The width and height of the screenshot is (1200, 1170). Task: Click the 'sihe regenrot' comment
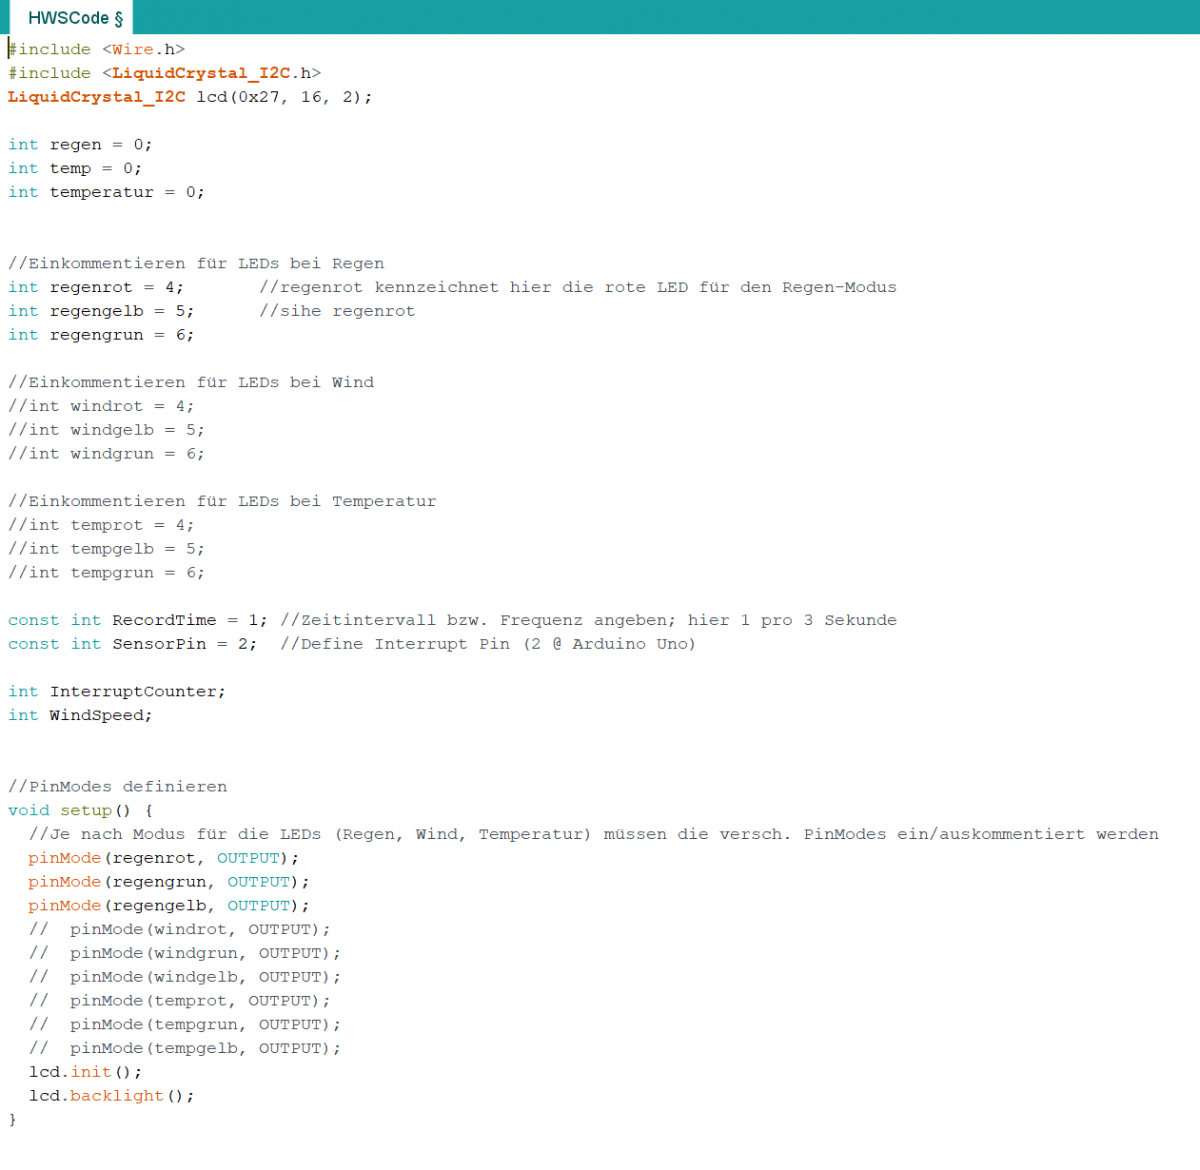pyautogui.click(x=337, y=311)
